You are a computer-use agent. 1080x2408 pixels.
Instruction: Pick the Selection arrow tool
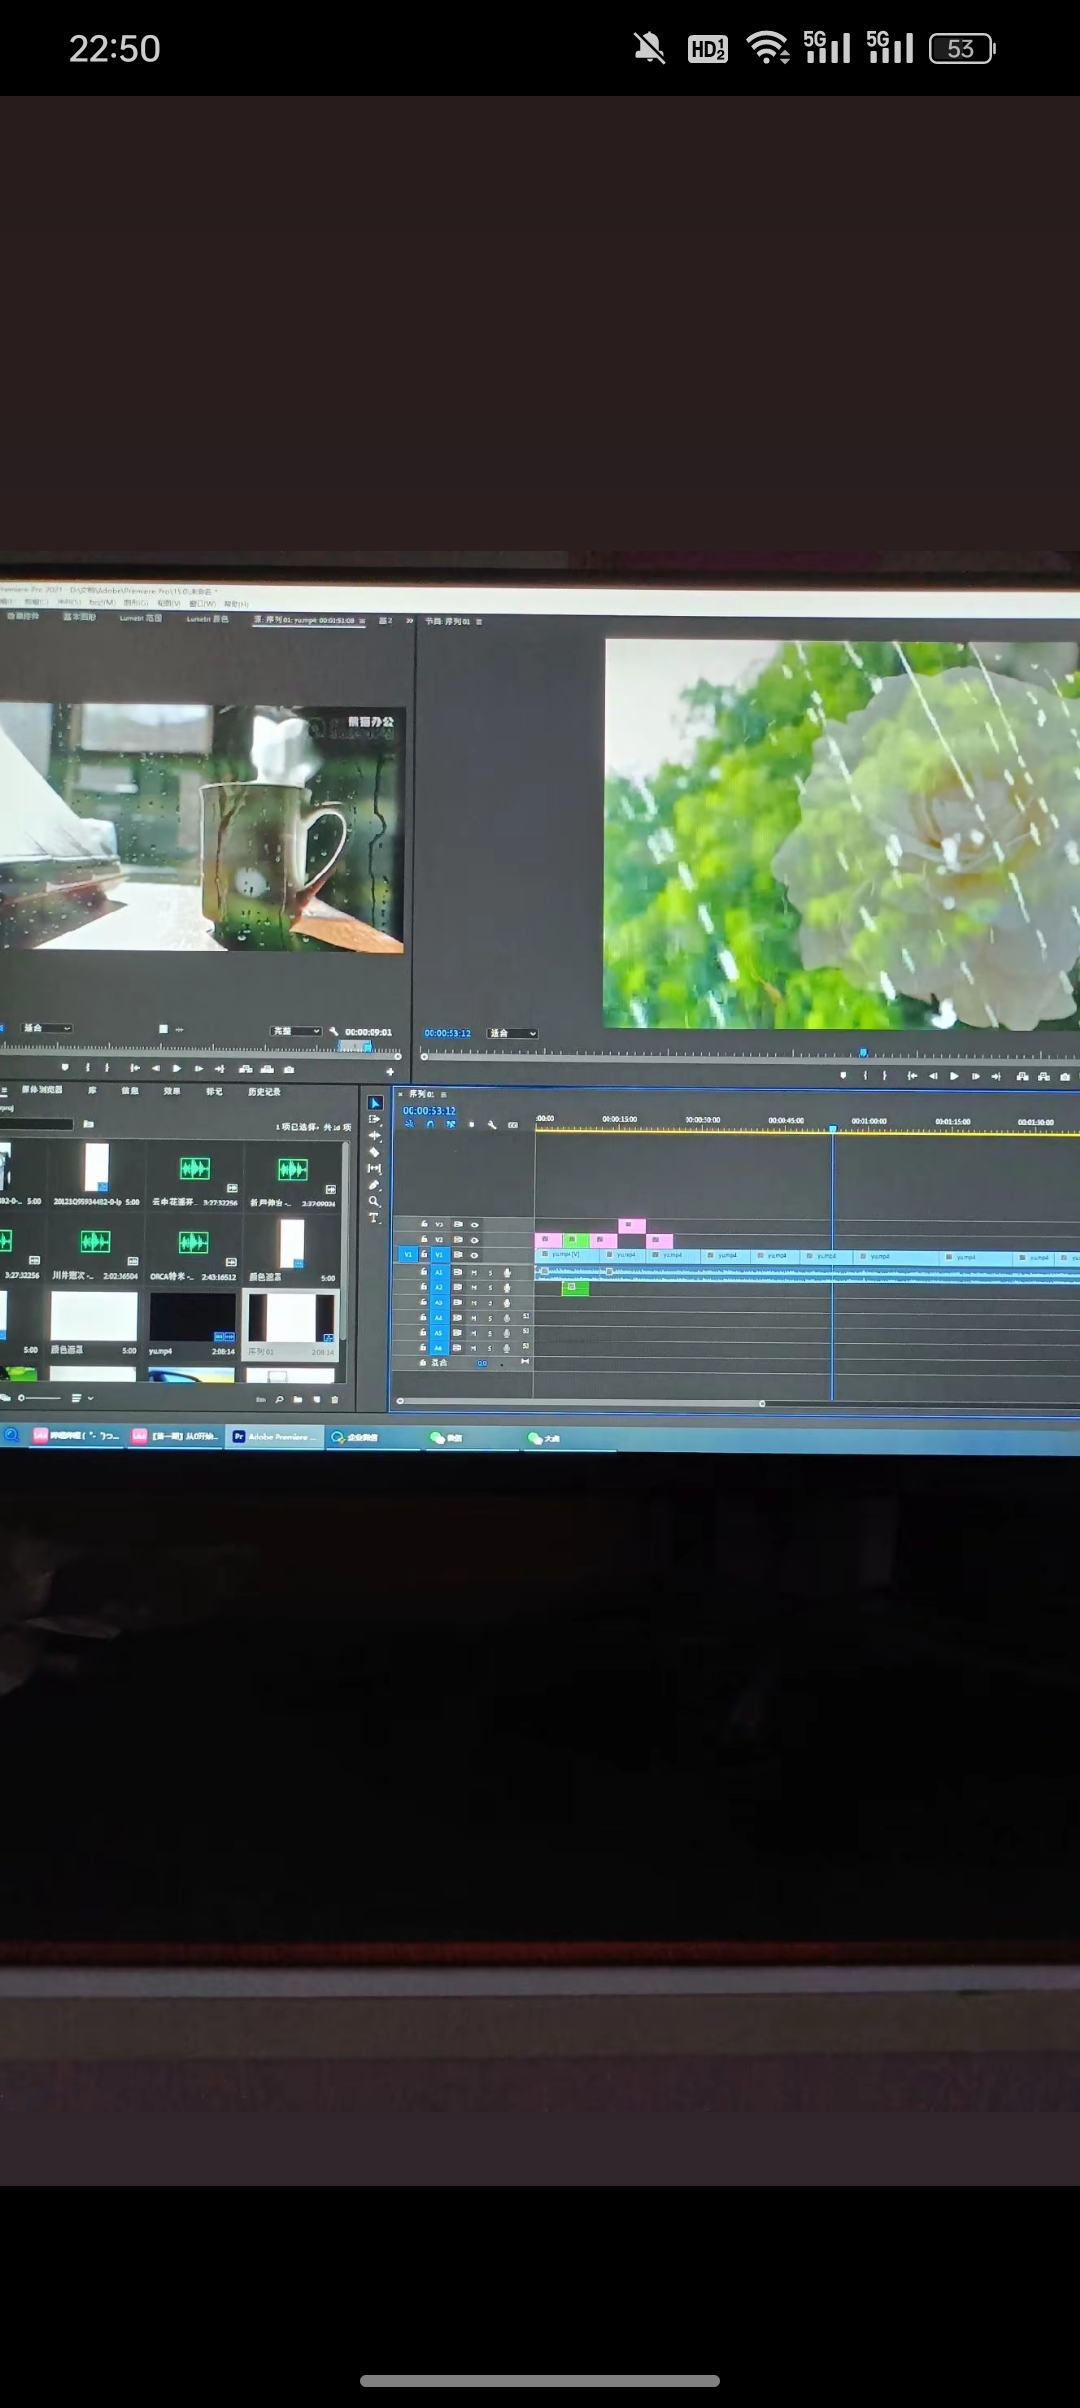374,1103
